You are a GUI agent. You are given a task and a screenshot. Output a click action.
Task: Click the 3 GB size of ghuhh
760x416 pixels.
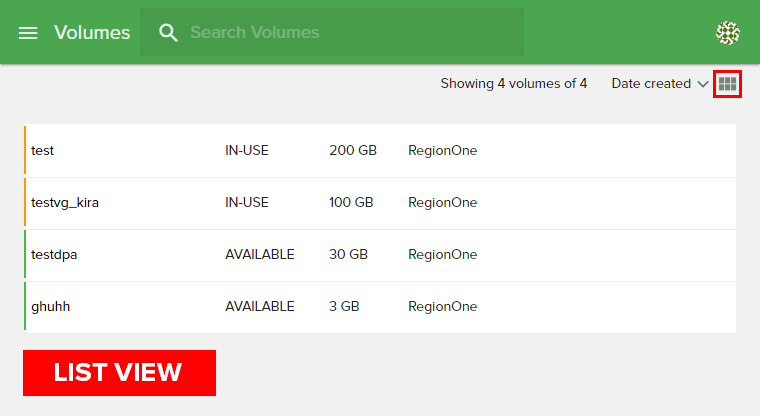(x=346, y=307)
